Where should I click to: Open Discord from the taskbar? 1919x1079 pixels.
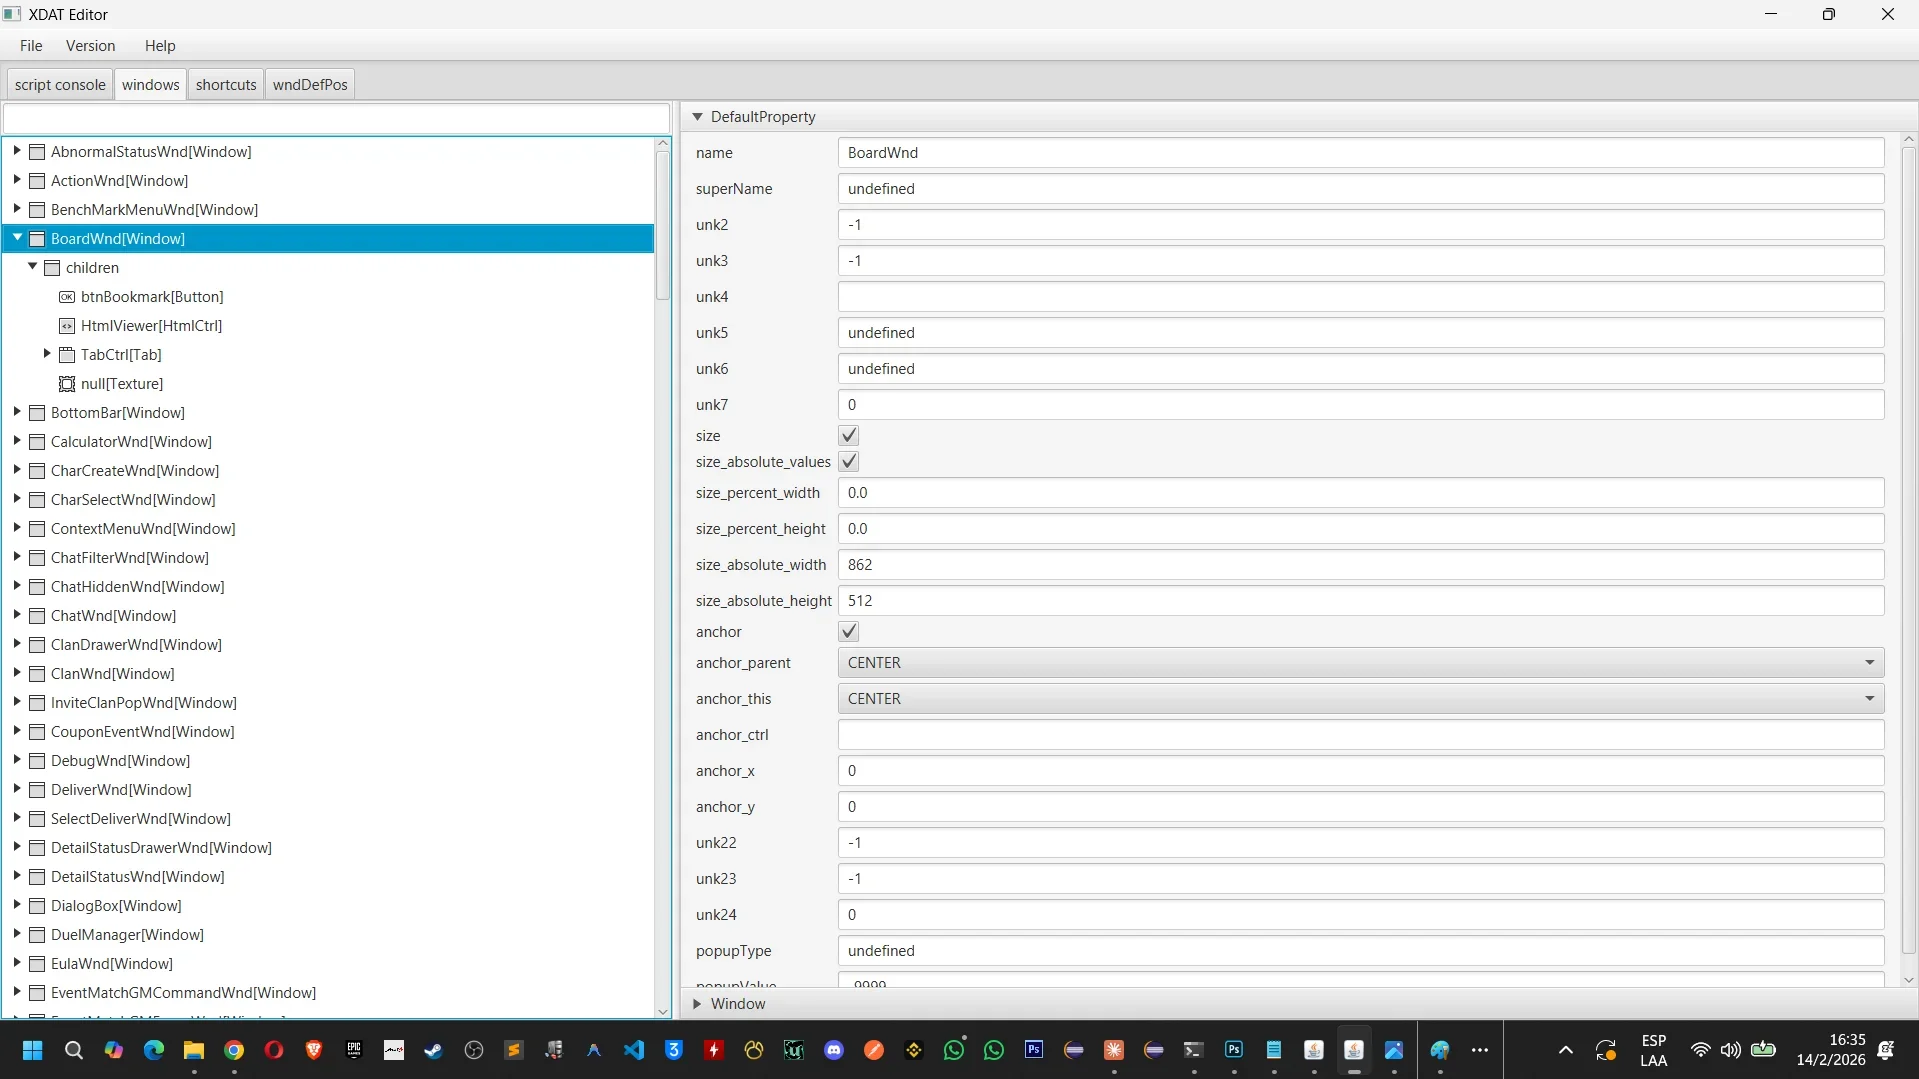click(x=834, y=1050)
